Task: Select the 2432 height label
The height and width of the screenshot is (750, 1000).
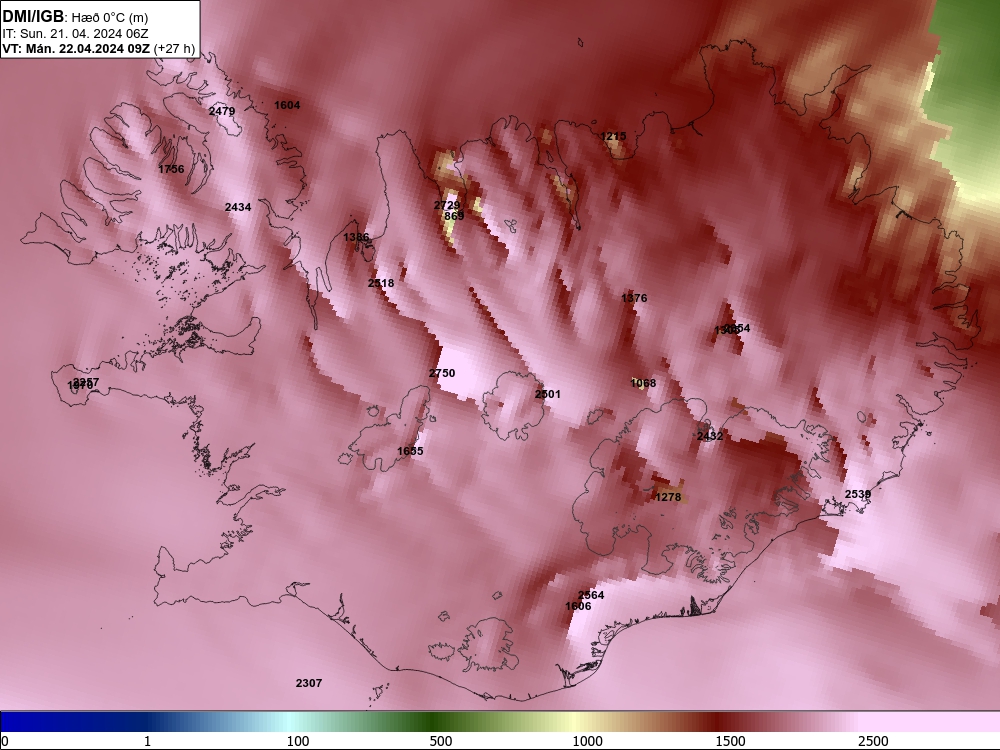Action: coord(710,436)
